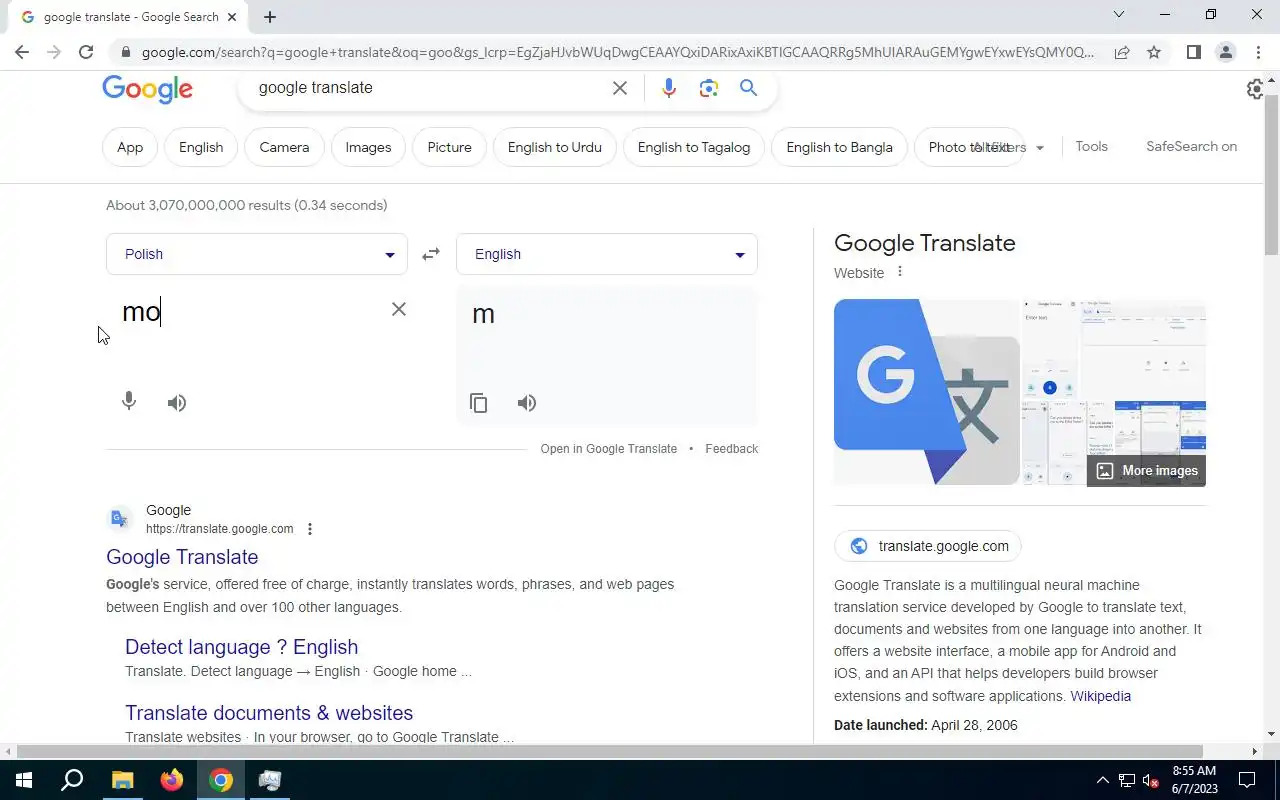Select the English to Tagalog chip
Image resolution: width=1280 pixels, height=800 pixels.
pyautogui.click(x=694, y=147)
